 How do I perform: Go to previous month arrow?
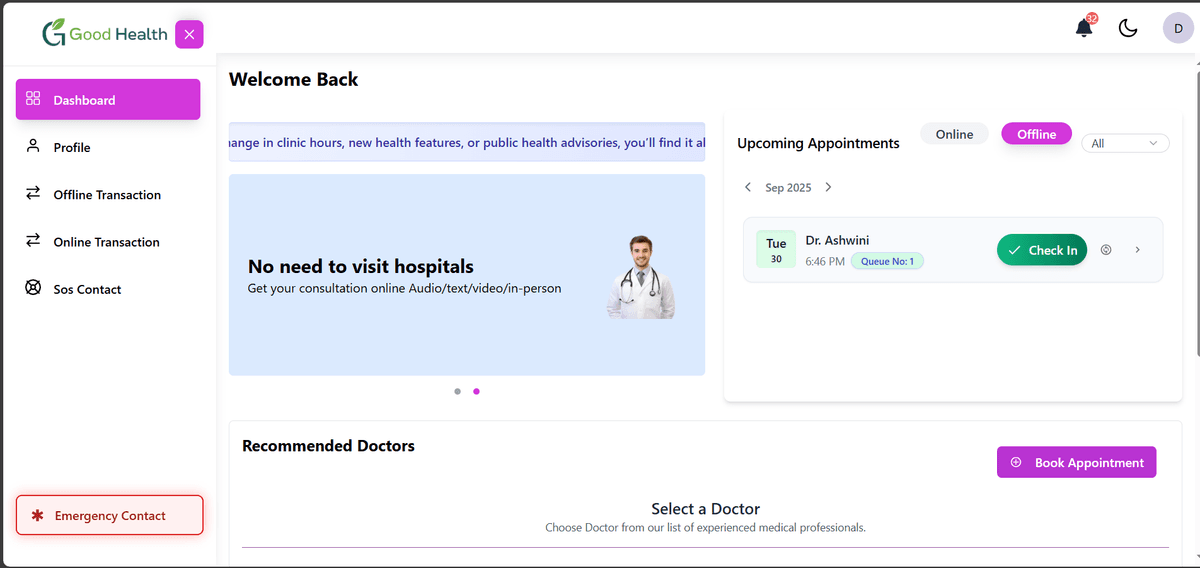click(x=748, y=187)
